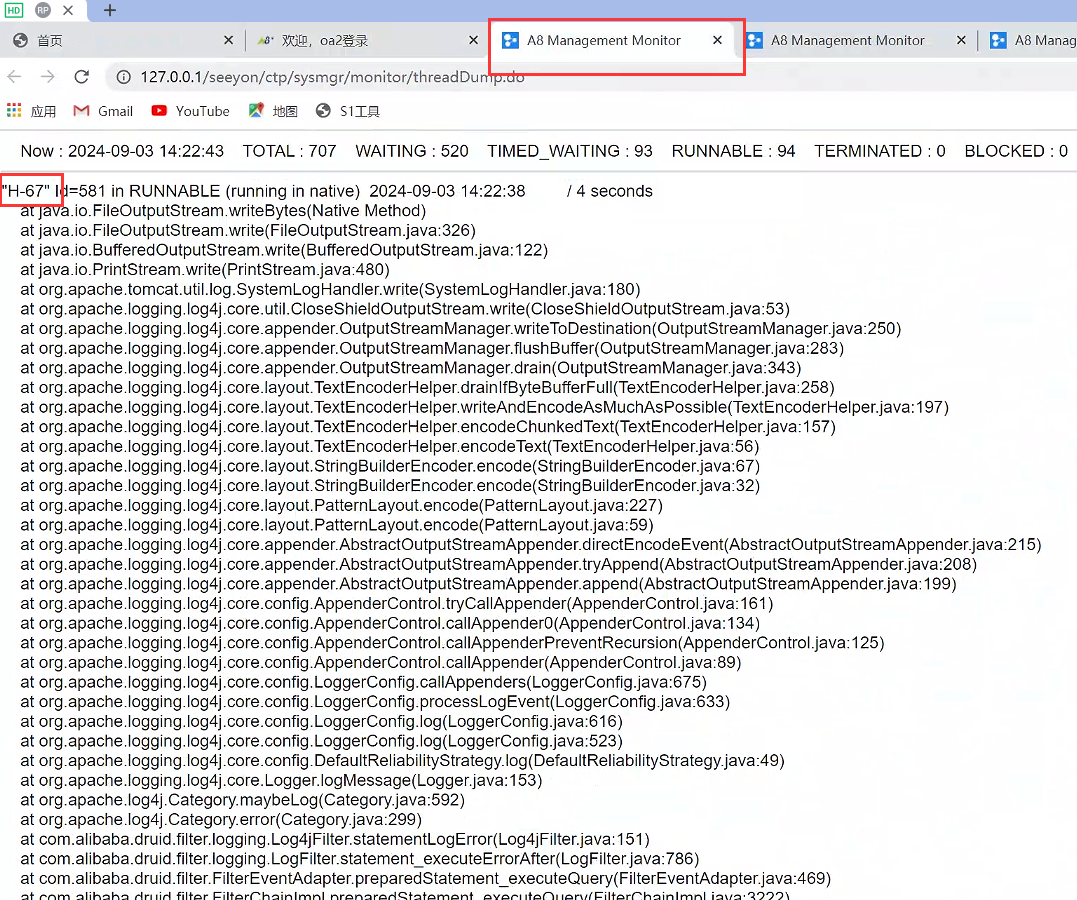The height and width of the screenshot is (900, 1077).
Task: Click the "H-67" thread name
Action: pos(25,190)
